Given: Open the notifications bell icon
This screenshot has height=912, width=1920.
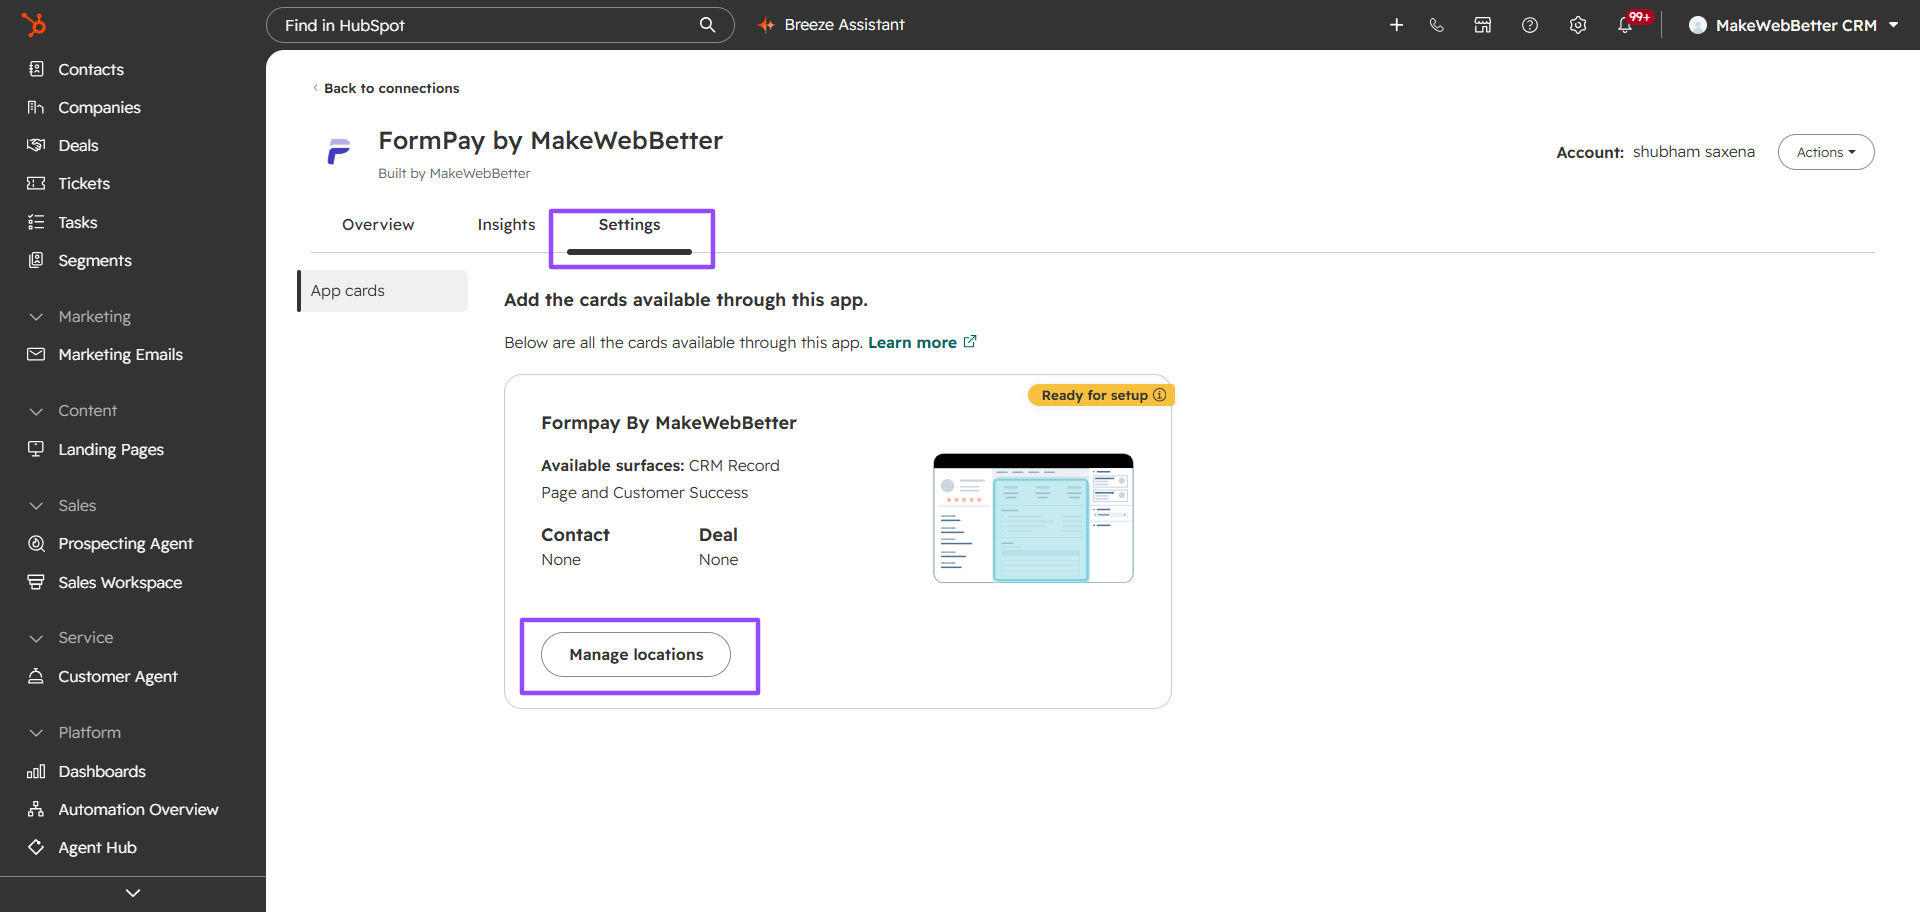Looking at the screenshot, I should coord(1625,25).
